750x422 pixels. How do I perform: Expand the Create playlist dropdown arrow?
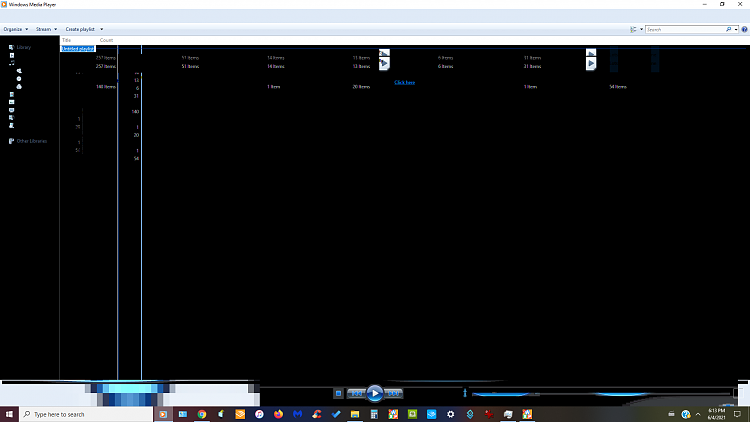101,29
